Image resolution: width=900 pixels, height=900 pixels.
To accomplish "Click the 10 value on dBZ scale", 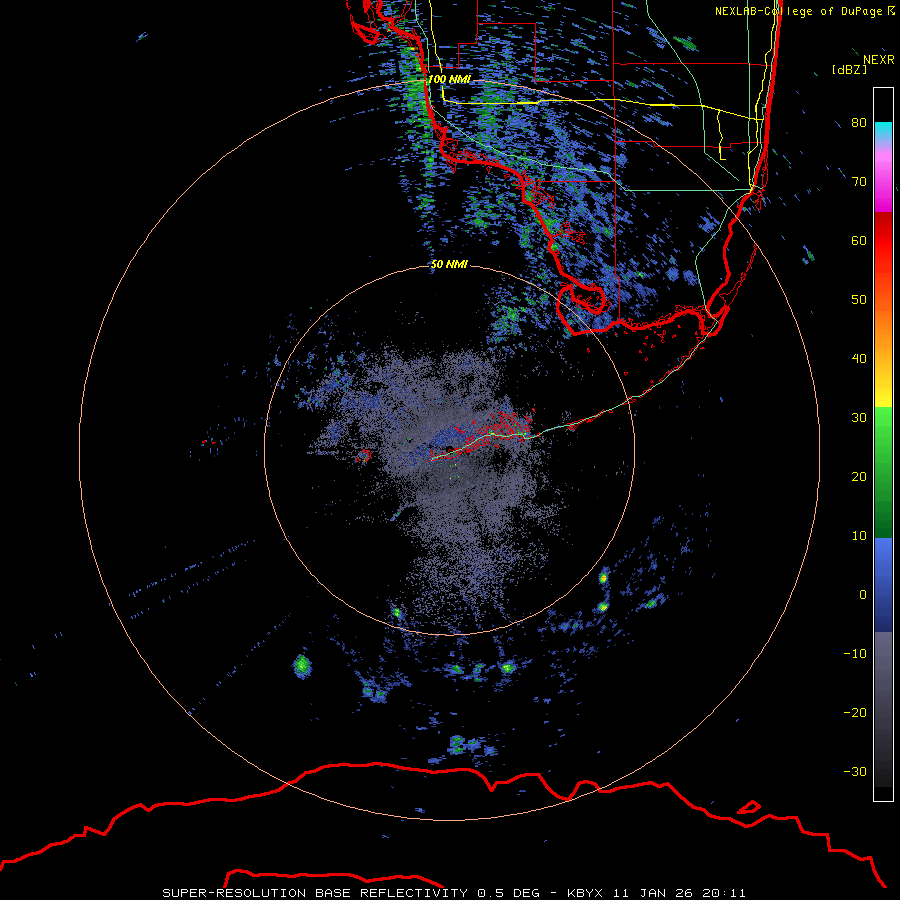I will click(x=859, y=536).
